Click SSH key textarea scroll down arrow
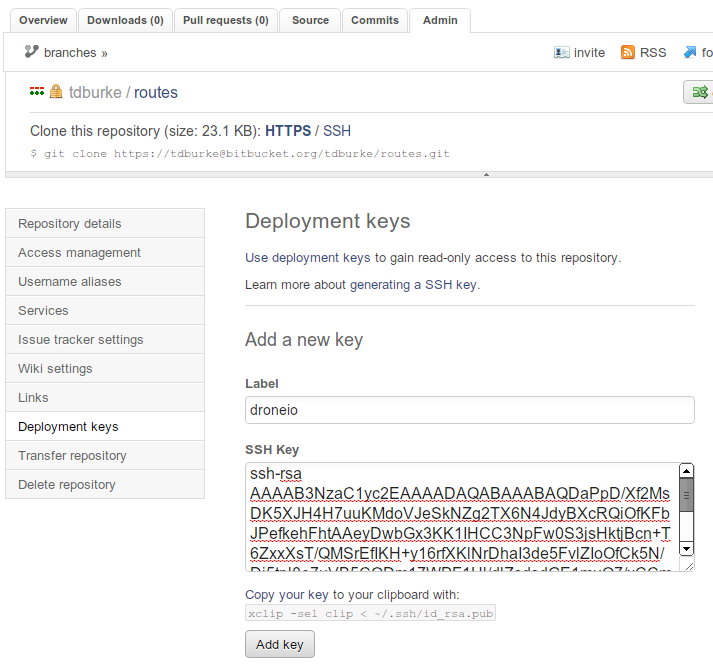The height and width of the screenshot is (665, 713). 686,549
